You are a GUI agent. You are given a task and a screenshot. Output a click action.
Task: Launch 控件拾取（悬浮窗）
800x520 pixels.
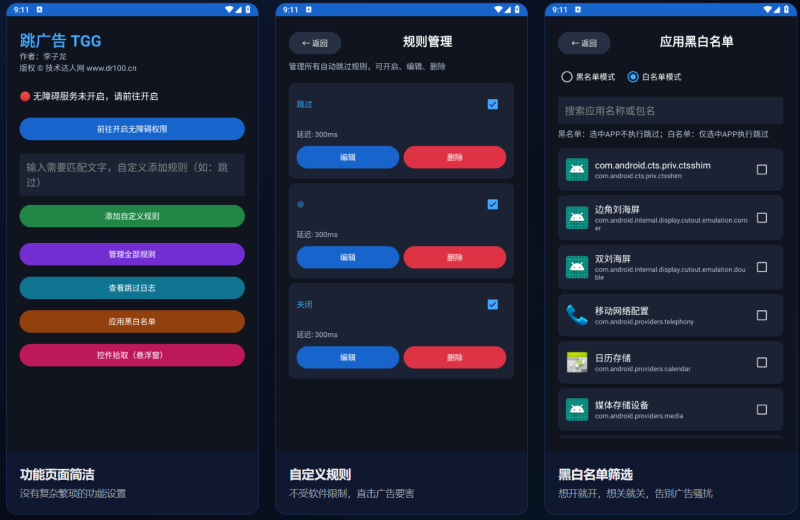tap(132, 355)
